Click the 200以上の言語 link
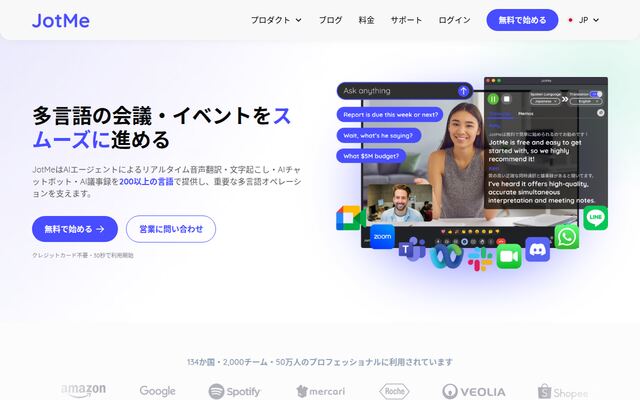 tap(146, 182)
